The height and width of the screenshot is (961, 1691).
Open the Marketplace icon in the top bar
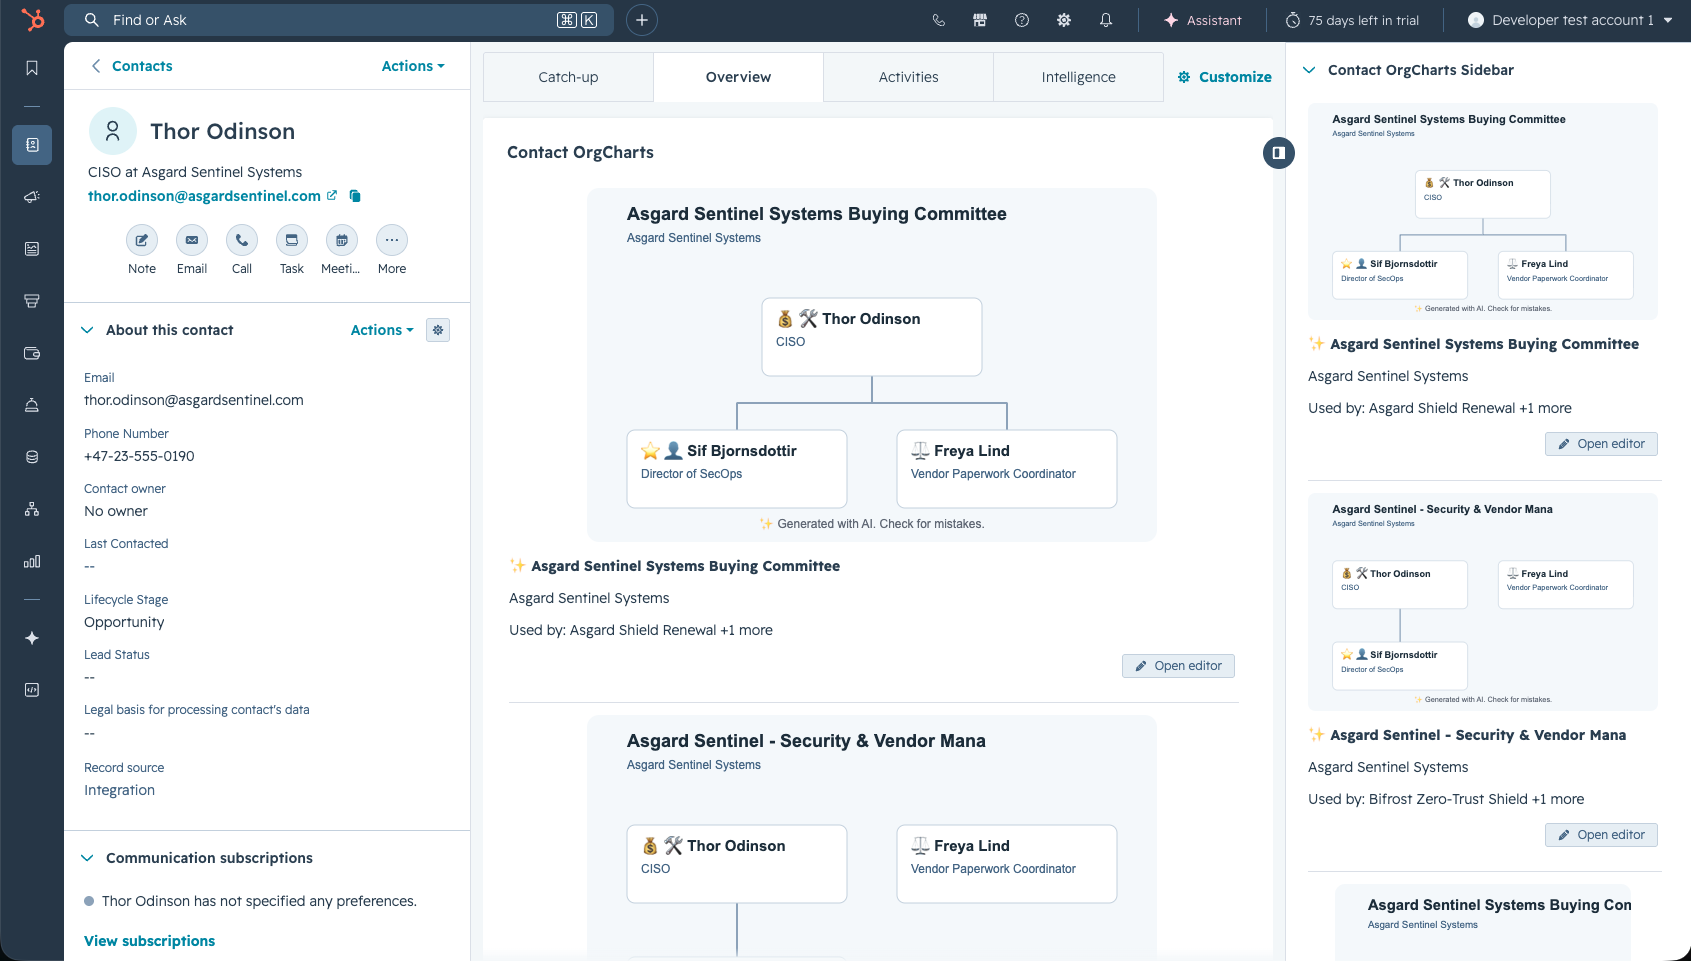coord(980,20)
